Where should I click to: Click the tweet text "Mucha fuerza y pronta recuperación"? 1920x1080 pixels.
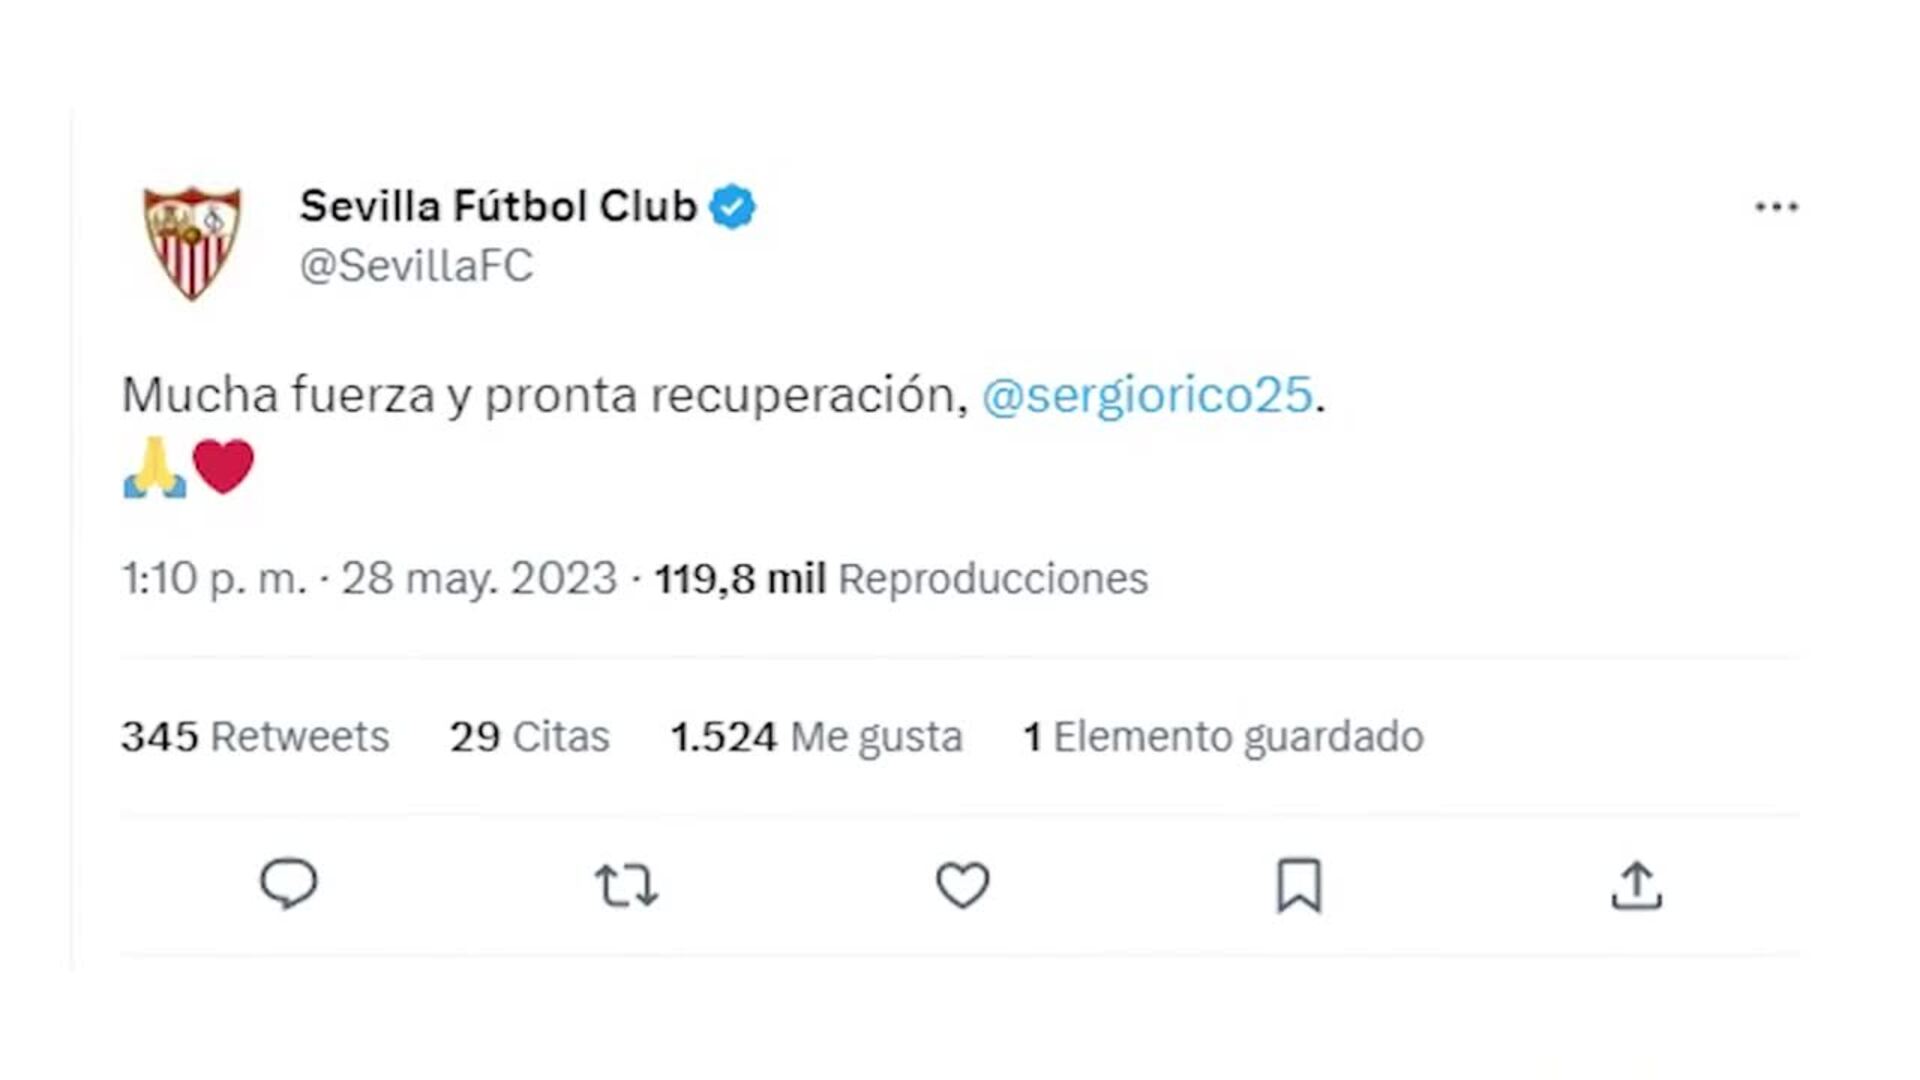coord(544,395)
